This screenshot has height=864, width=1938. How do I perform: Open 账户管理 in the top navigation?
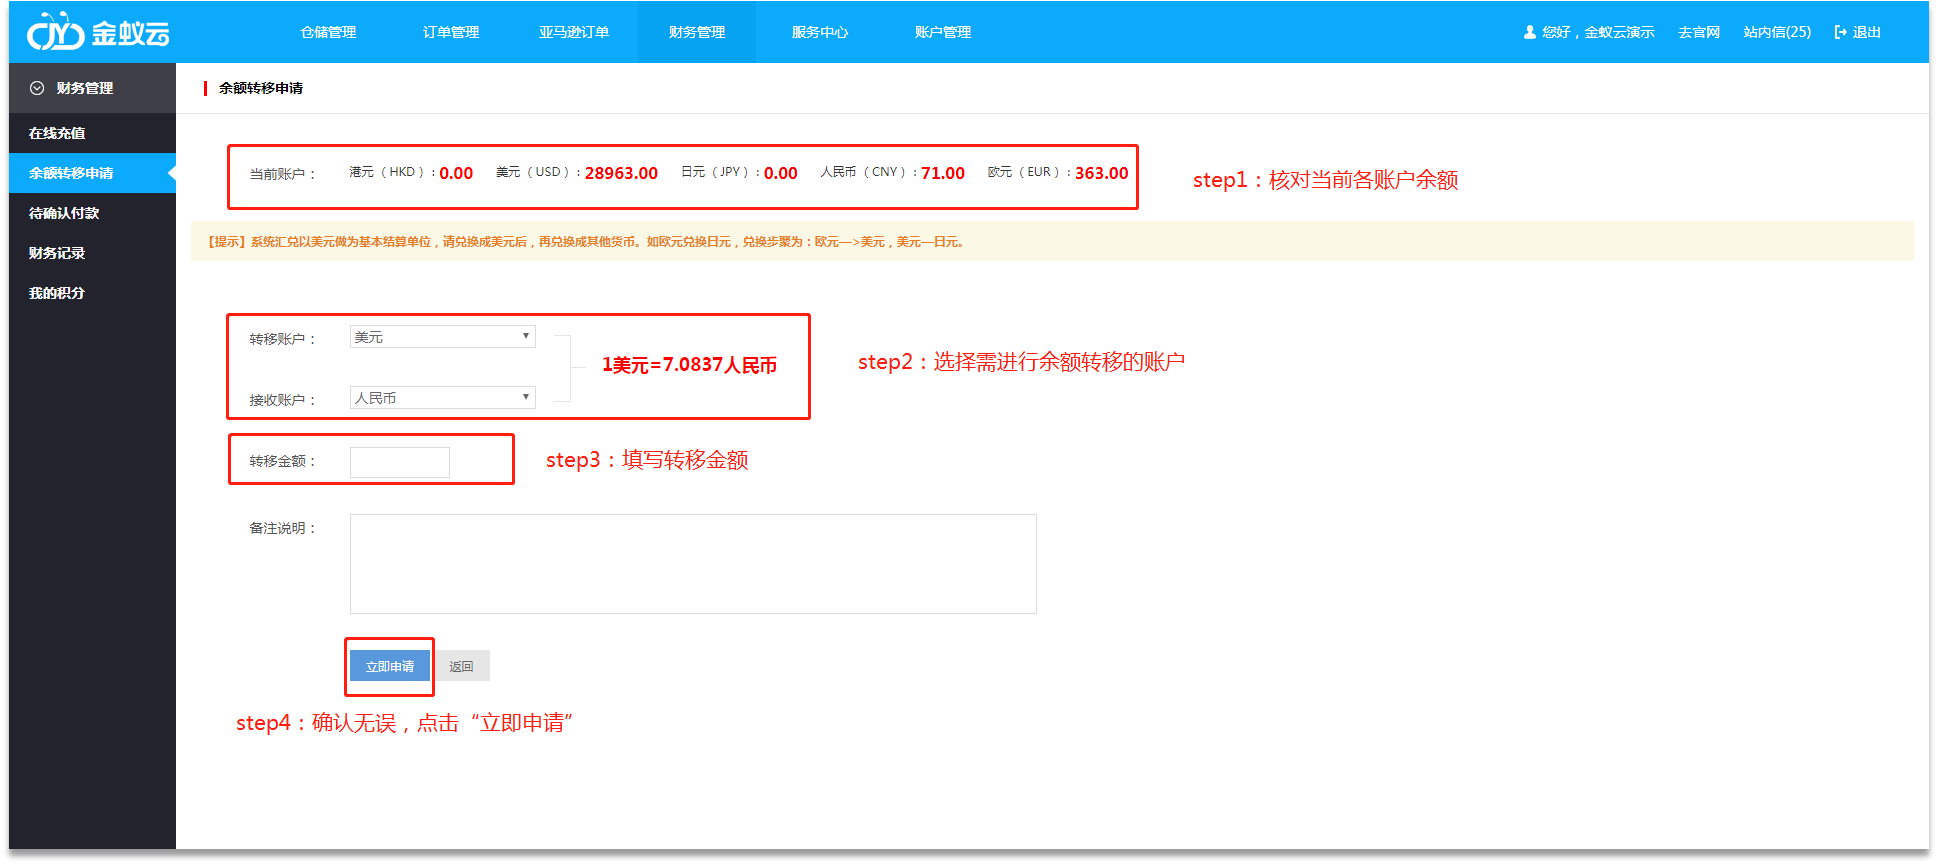(x=943, y=32)
